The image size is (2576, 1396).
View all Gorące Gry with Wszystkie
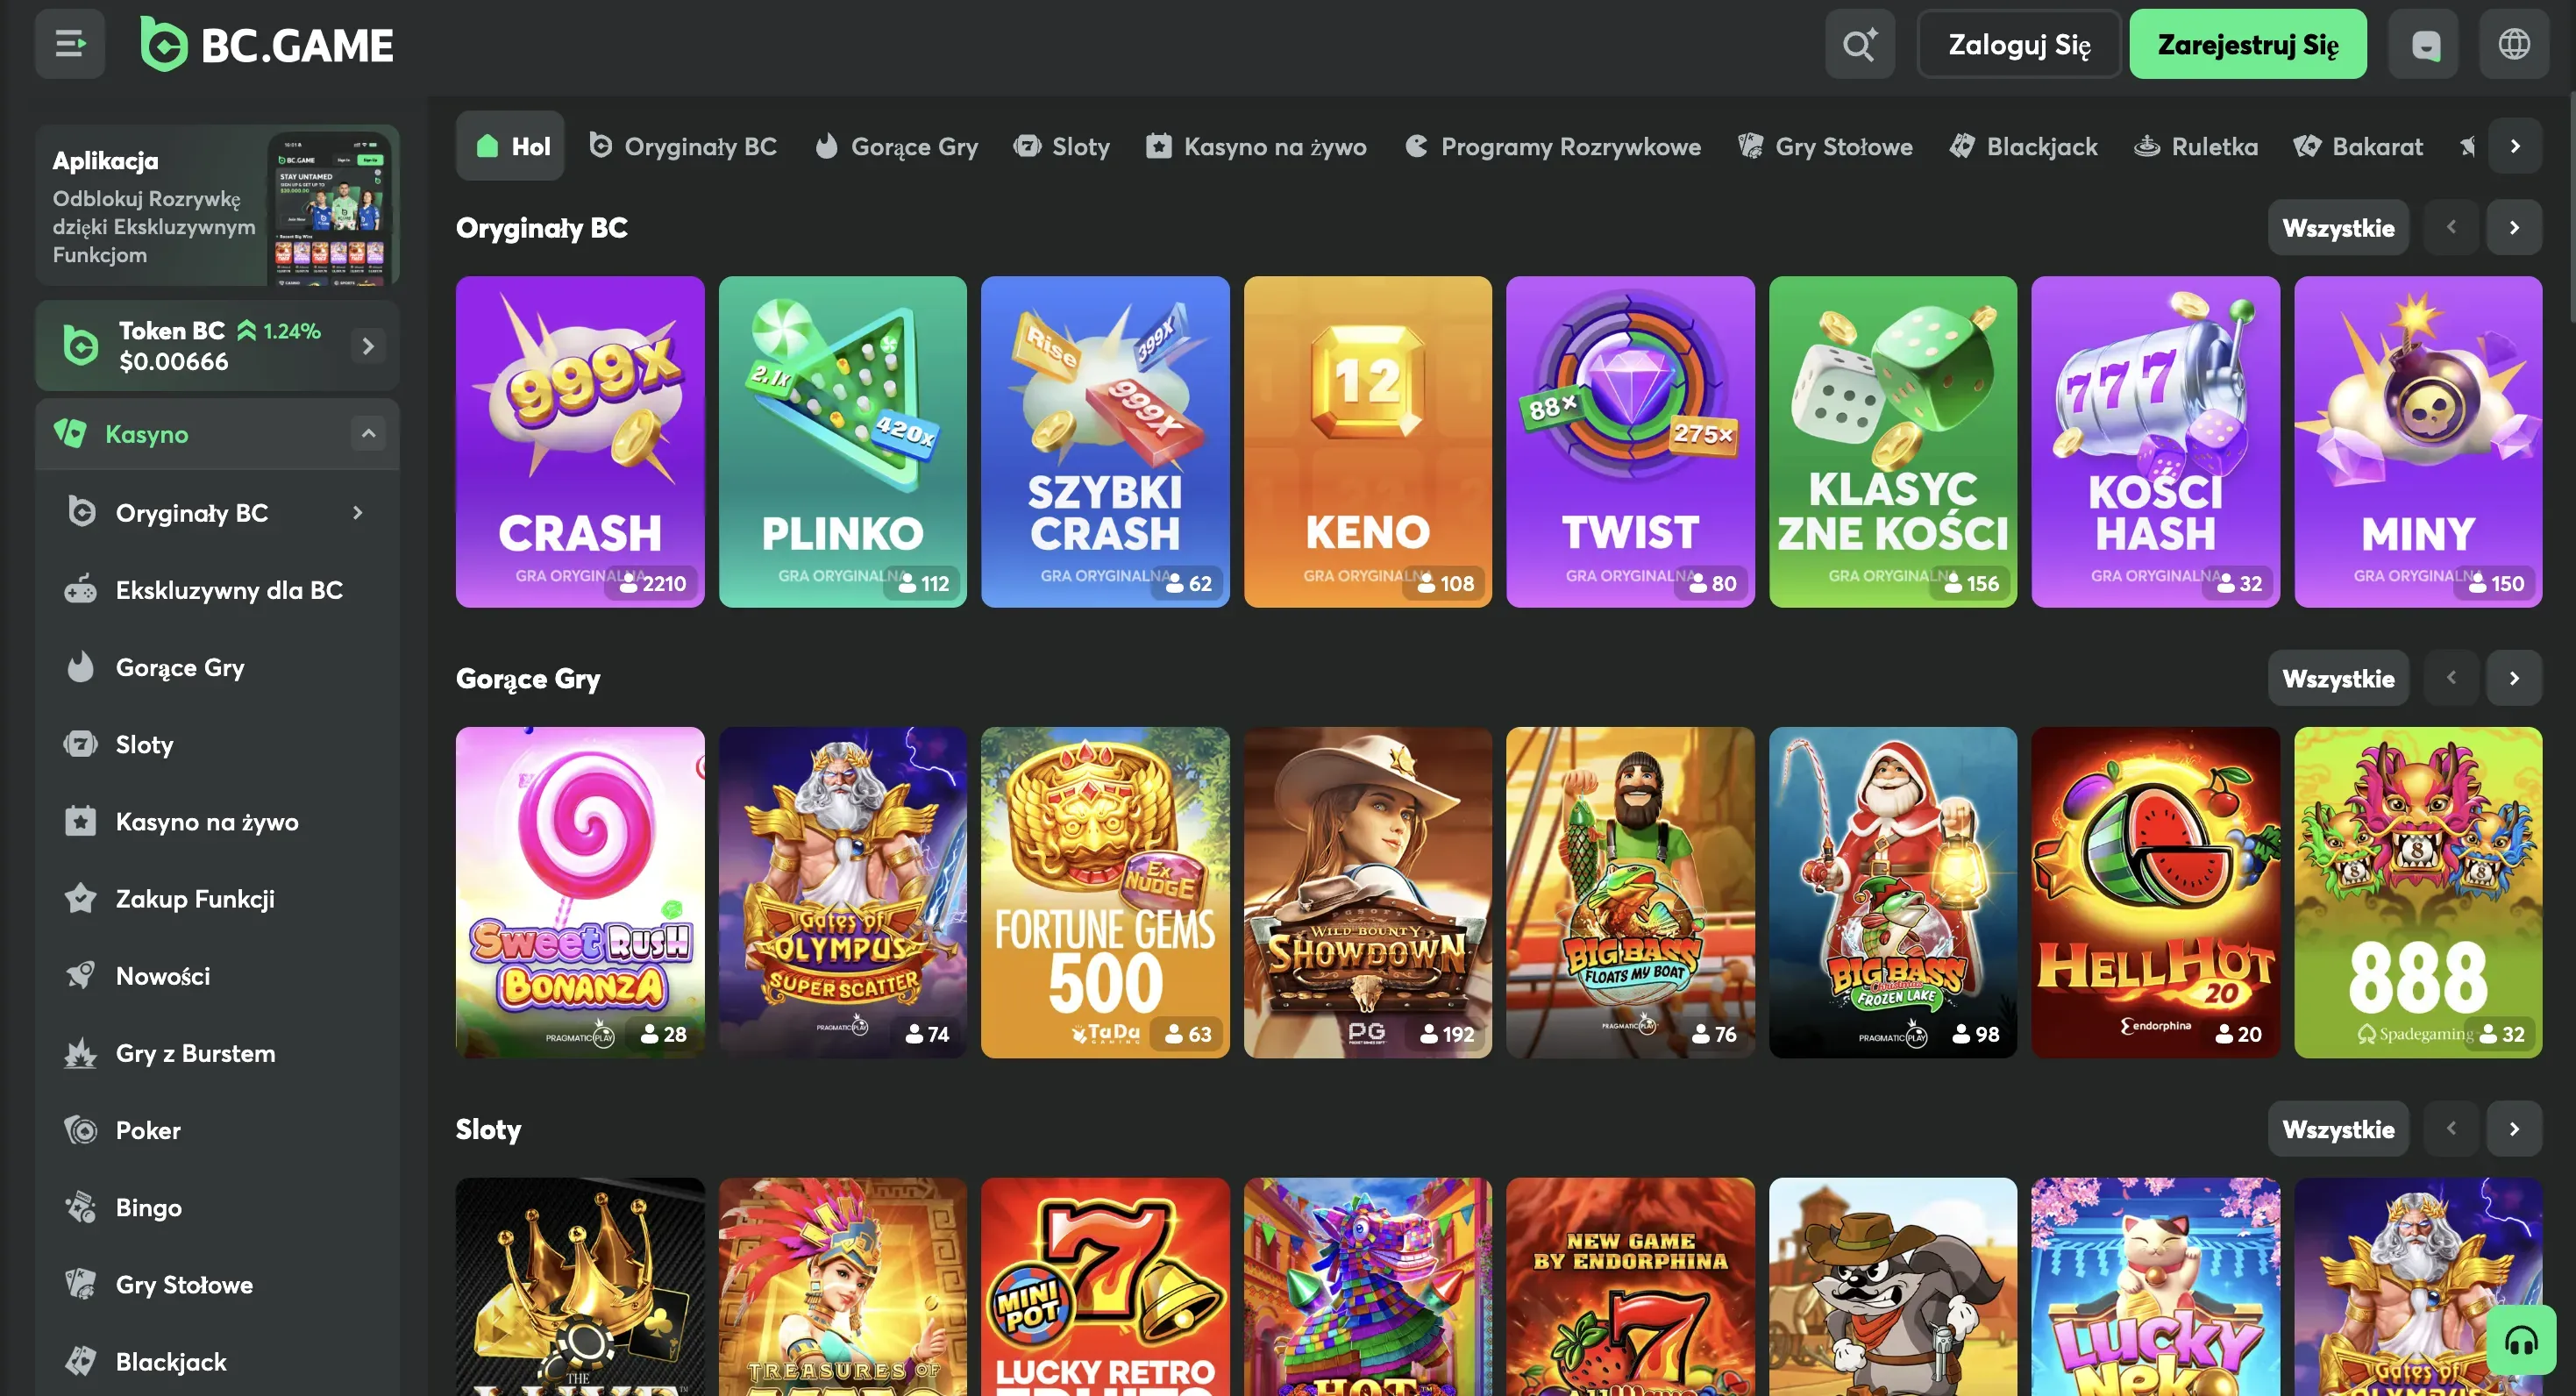pyautogui.click(x=2338, y=678)
